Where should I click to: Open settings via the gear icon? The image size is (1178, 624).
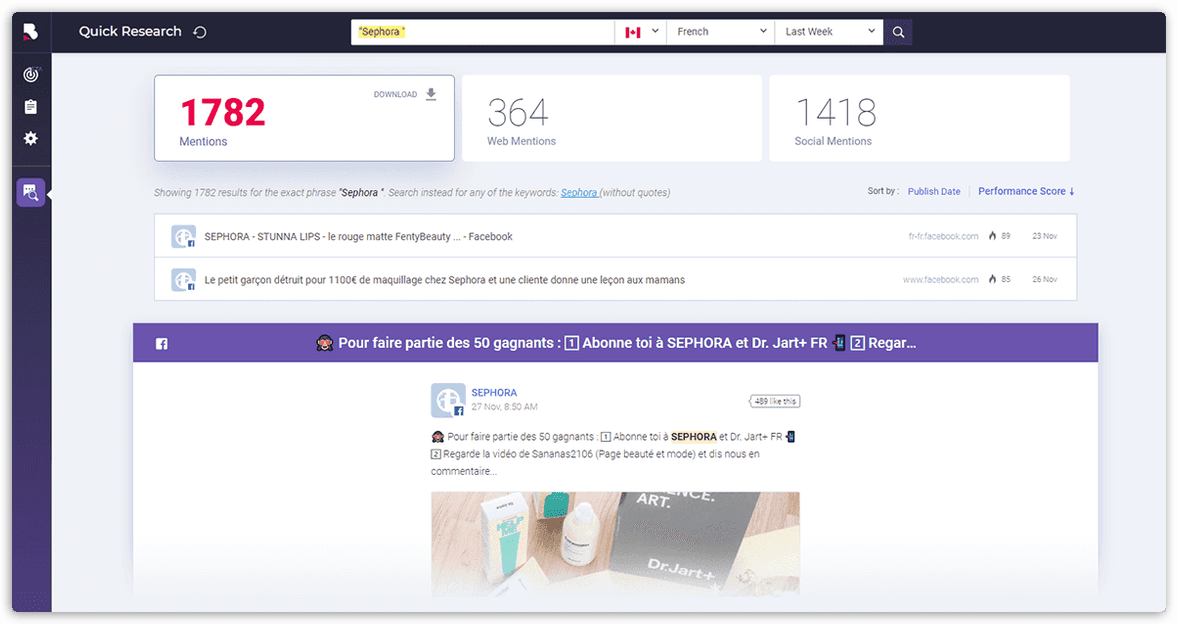tap(30, 138)
